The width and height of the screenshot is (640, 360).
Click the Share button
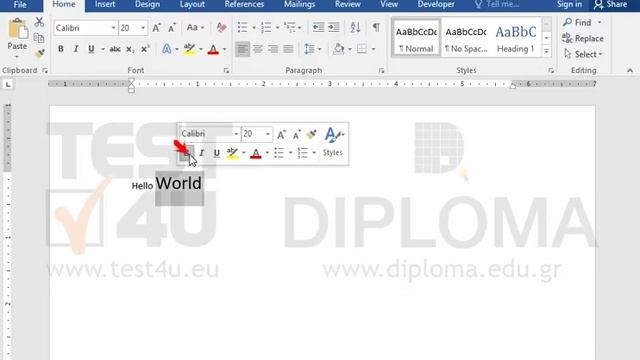tap(611, 5)
